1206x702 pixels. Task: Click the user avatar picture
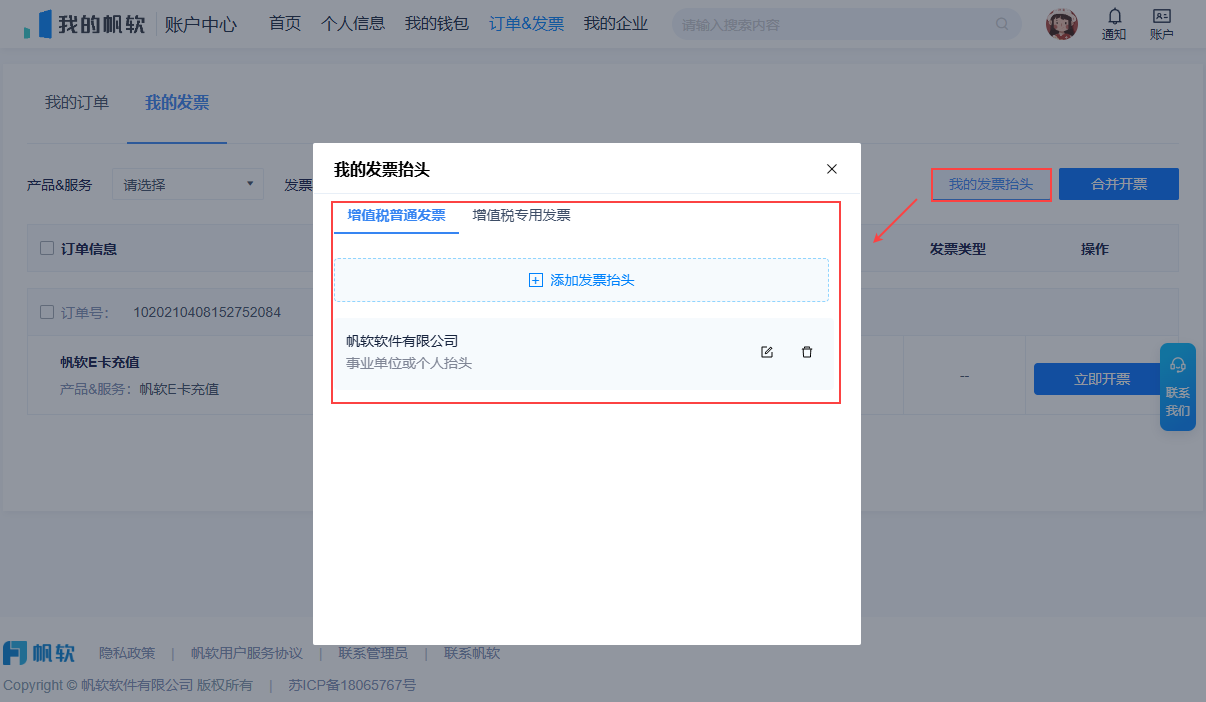pos(1062,24)
